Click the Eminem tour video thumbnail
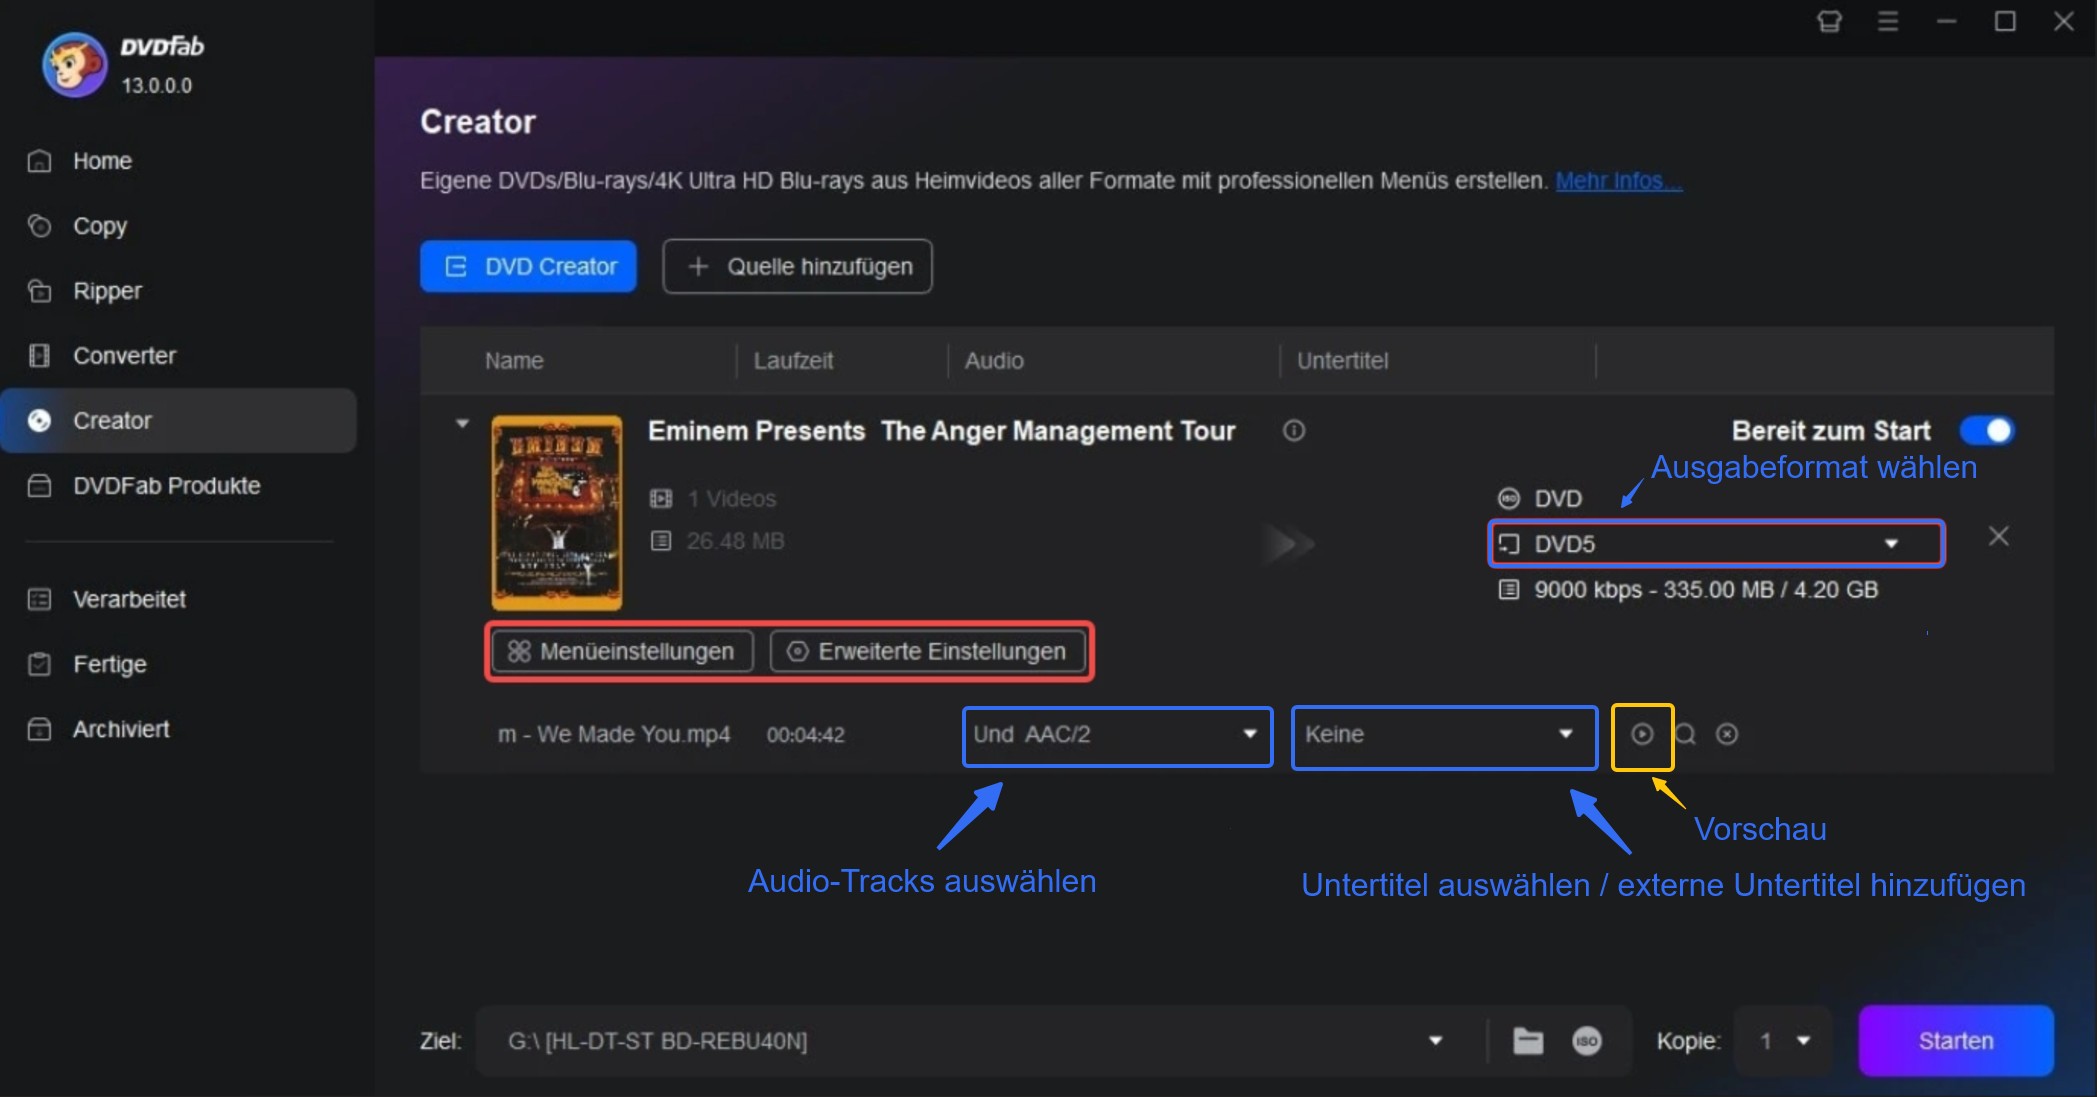 [559, 510]
